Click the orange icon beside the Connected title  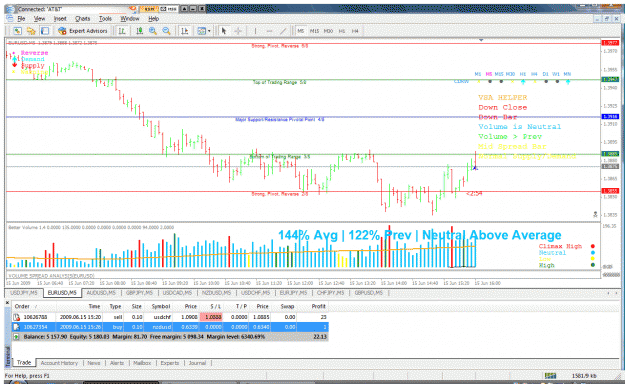tap(133, 8)
